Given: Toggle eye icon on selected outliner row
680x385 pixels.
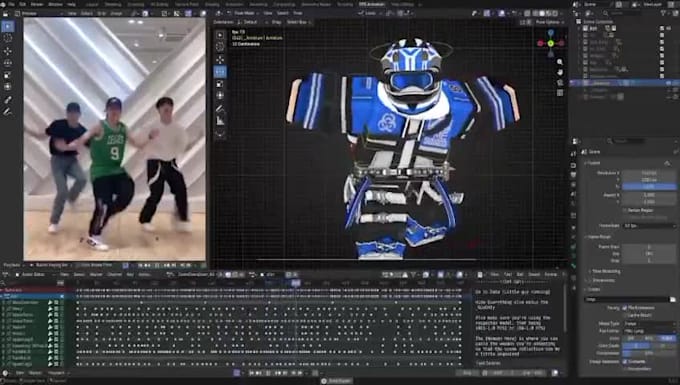Looking at the screenshot, I should coord(669,83).
